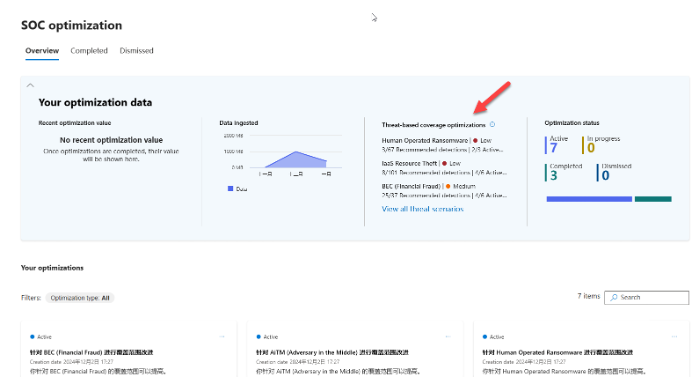Click the Completed count 3
695x380 pixels.
point(554,176)
